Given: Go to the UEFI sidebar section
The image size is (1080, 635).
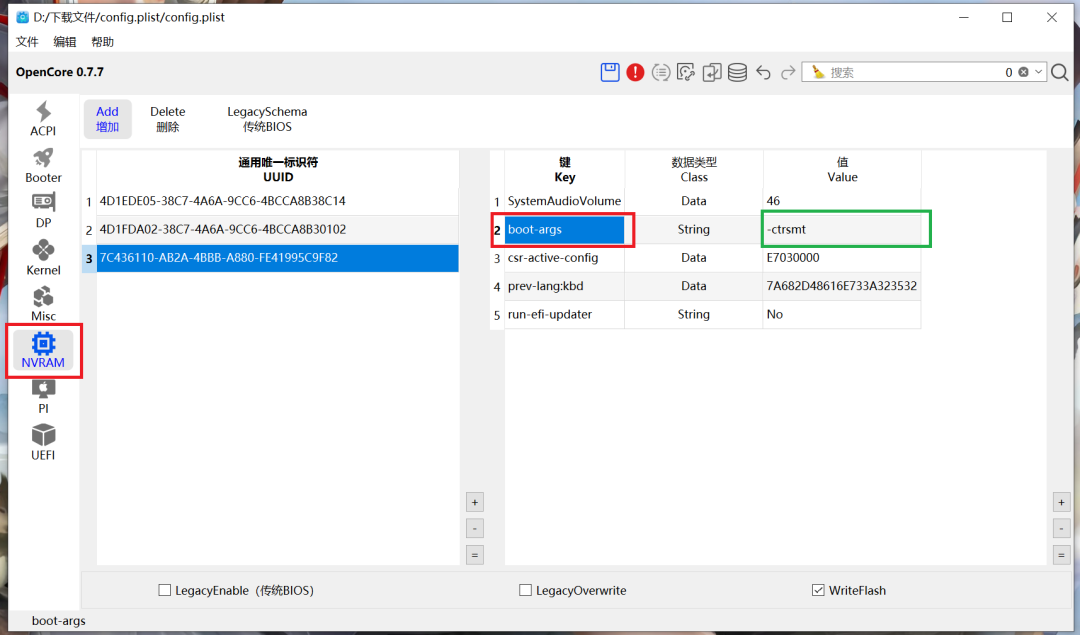Looking at the screenshot, I should tap(43, 442).
